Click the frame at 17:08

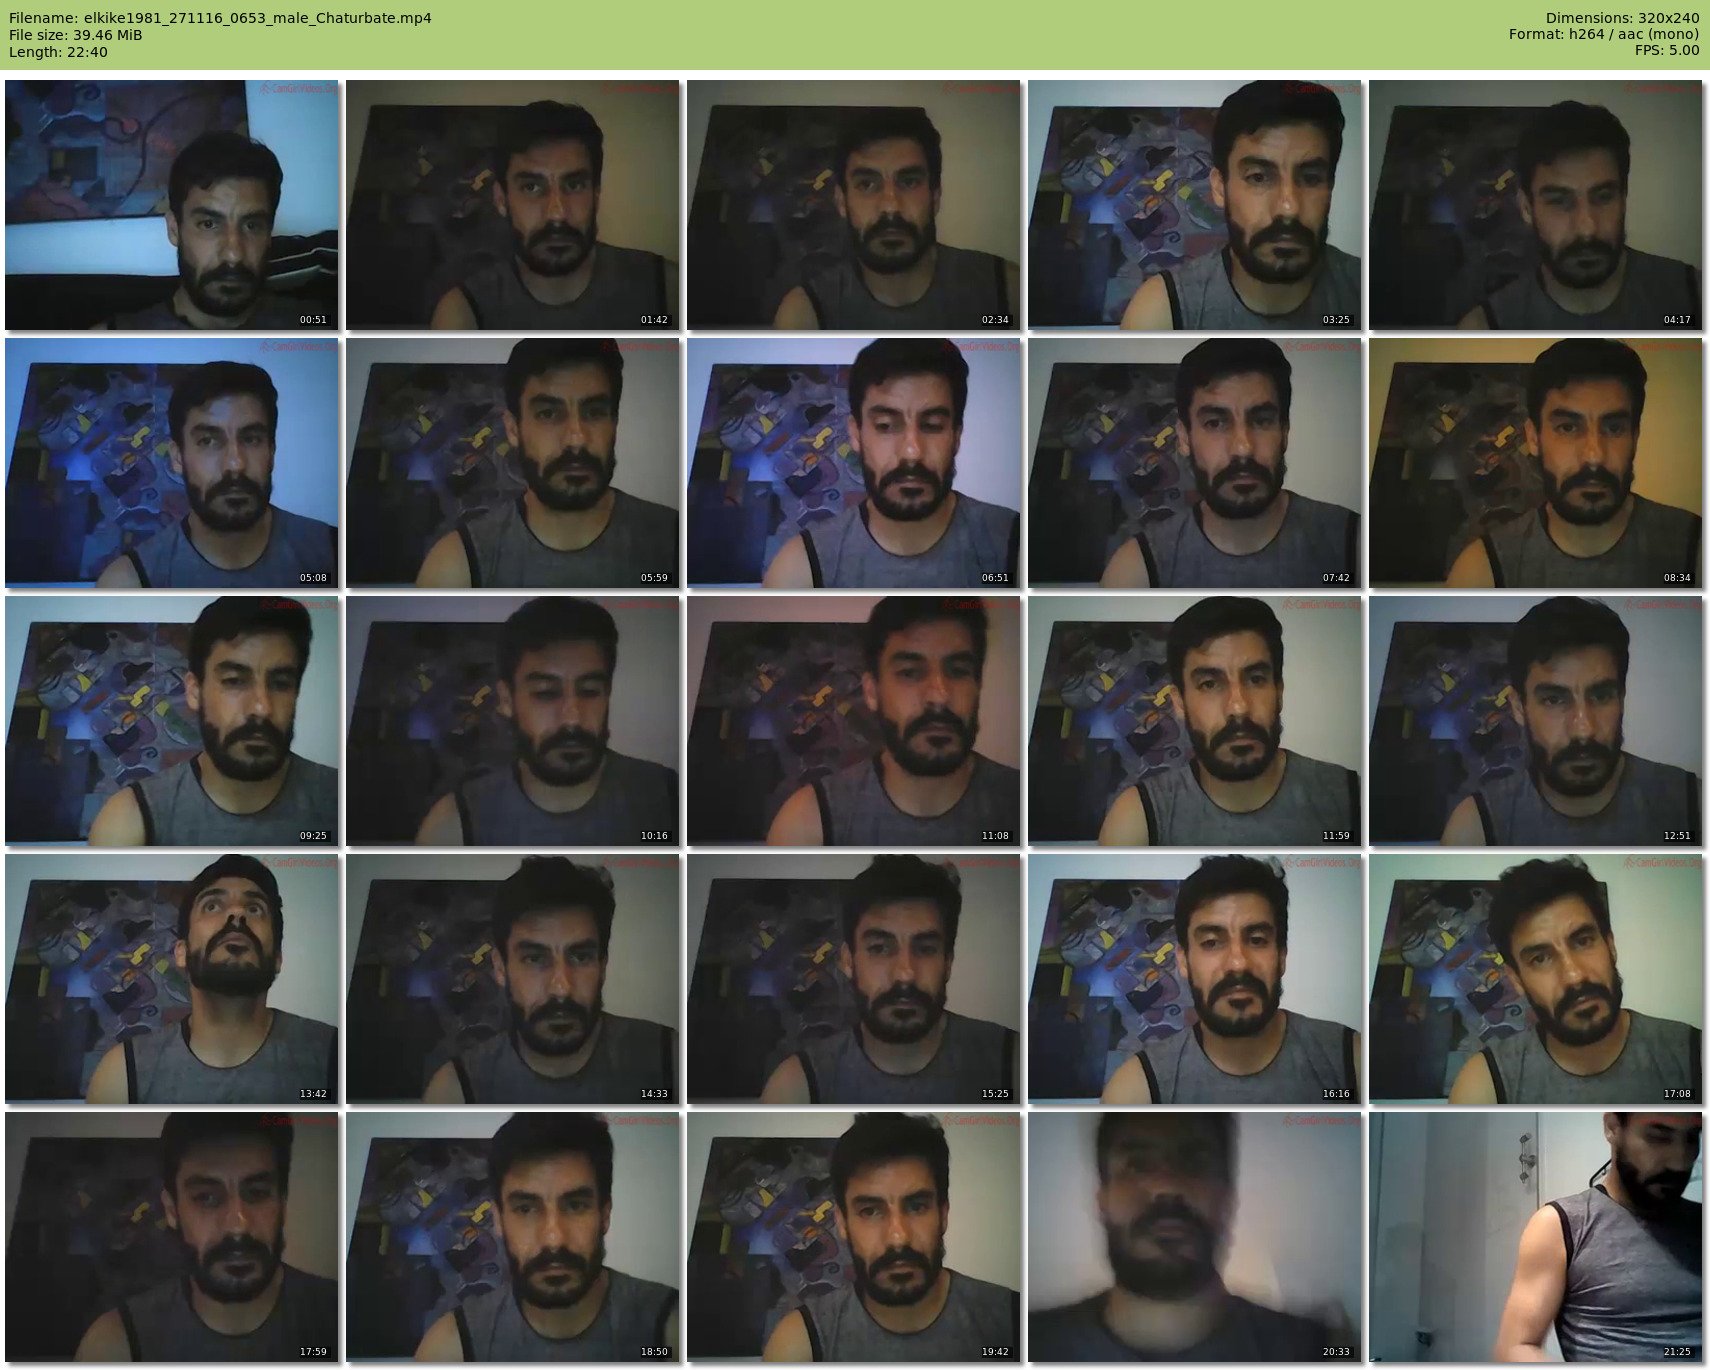[1535, 979]
